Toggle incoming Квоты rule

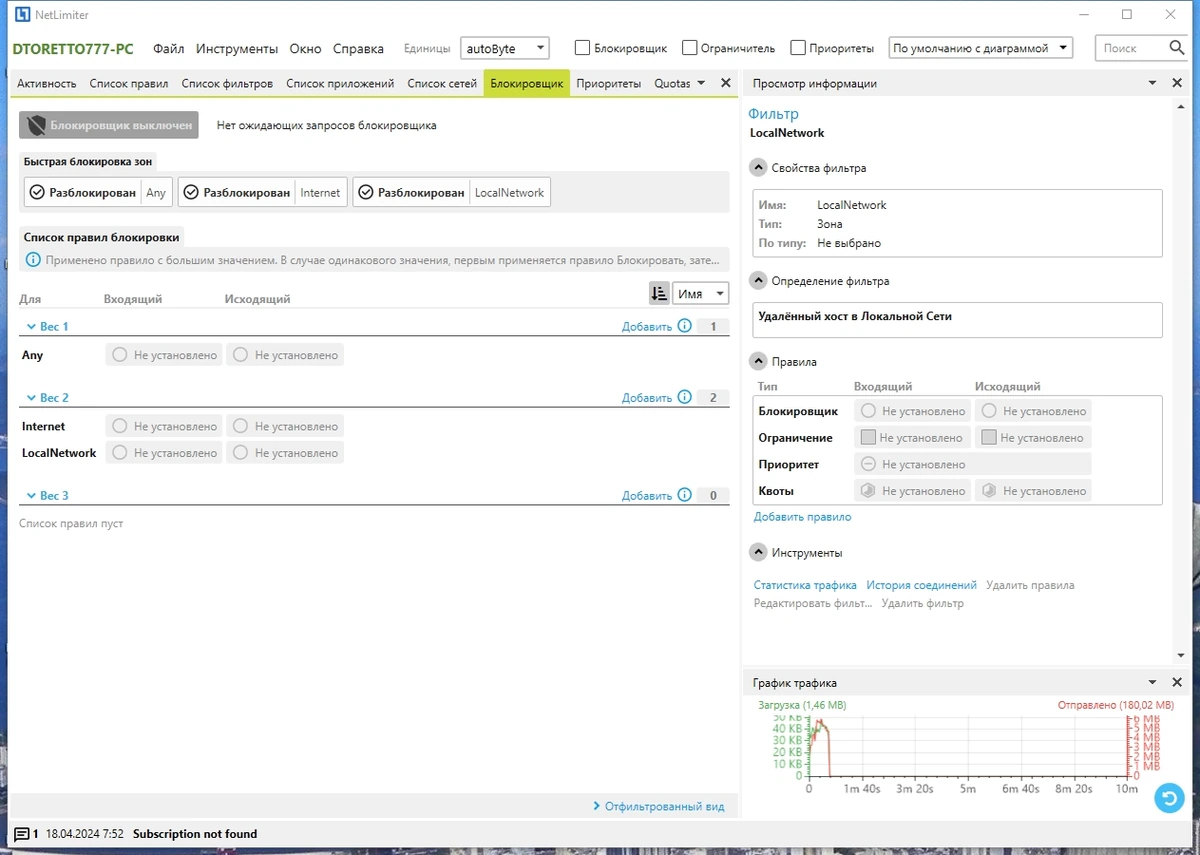pyautogui.click(x=911, y=490)
